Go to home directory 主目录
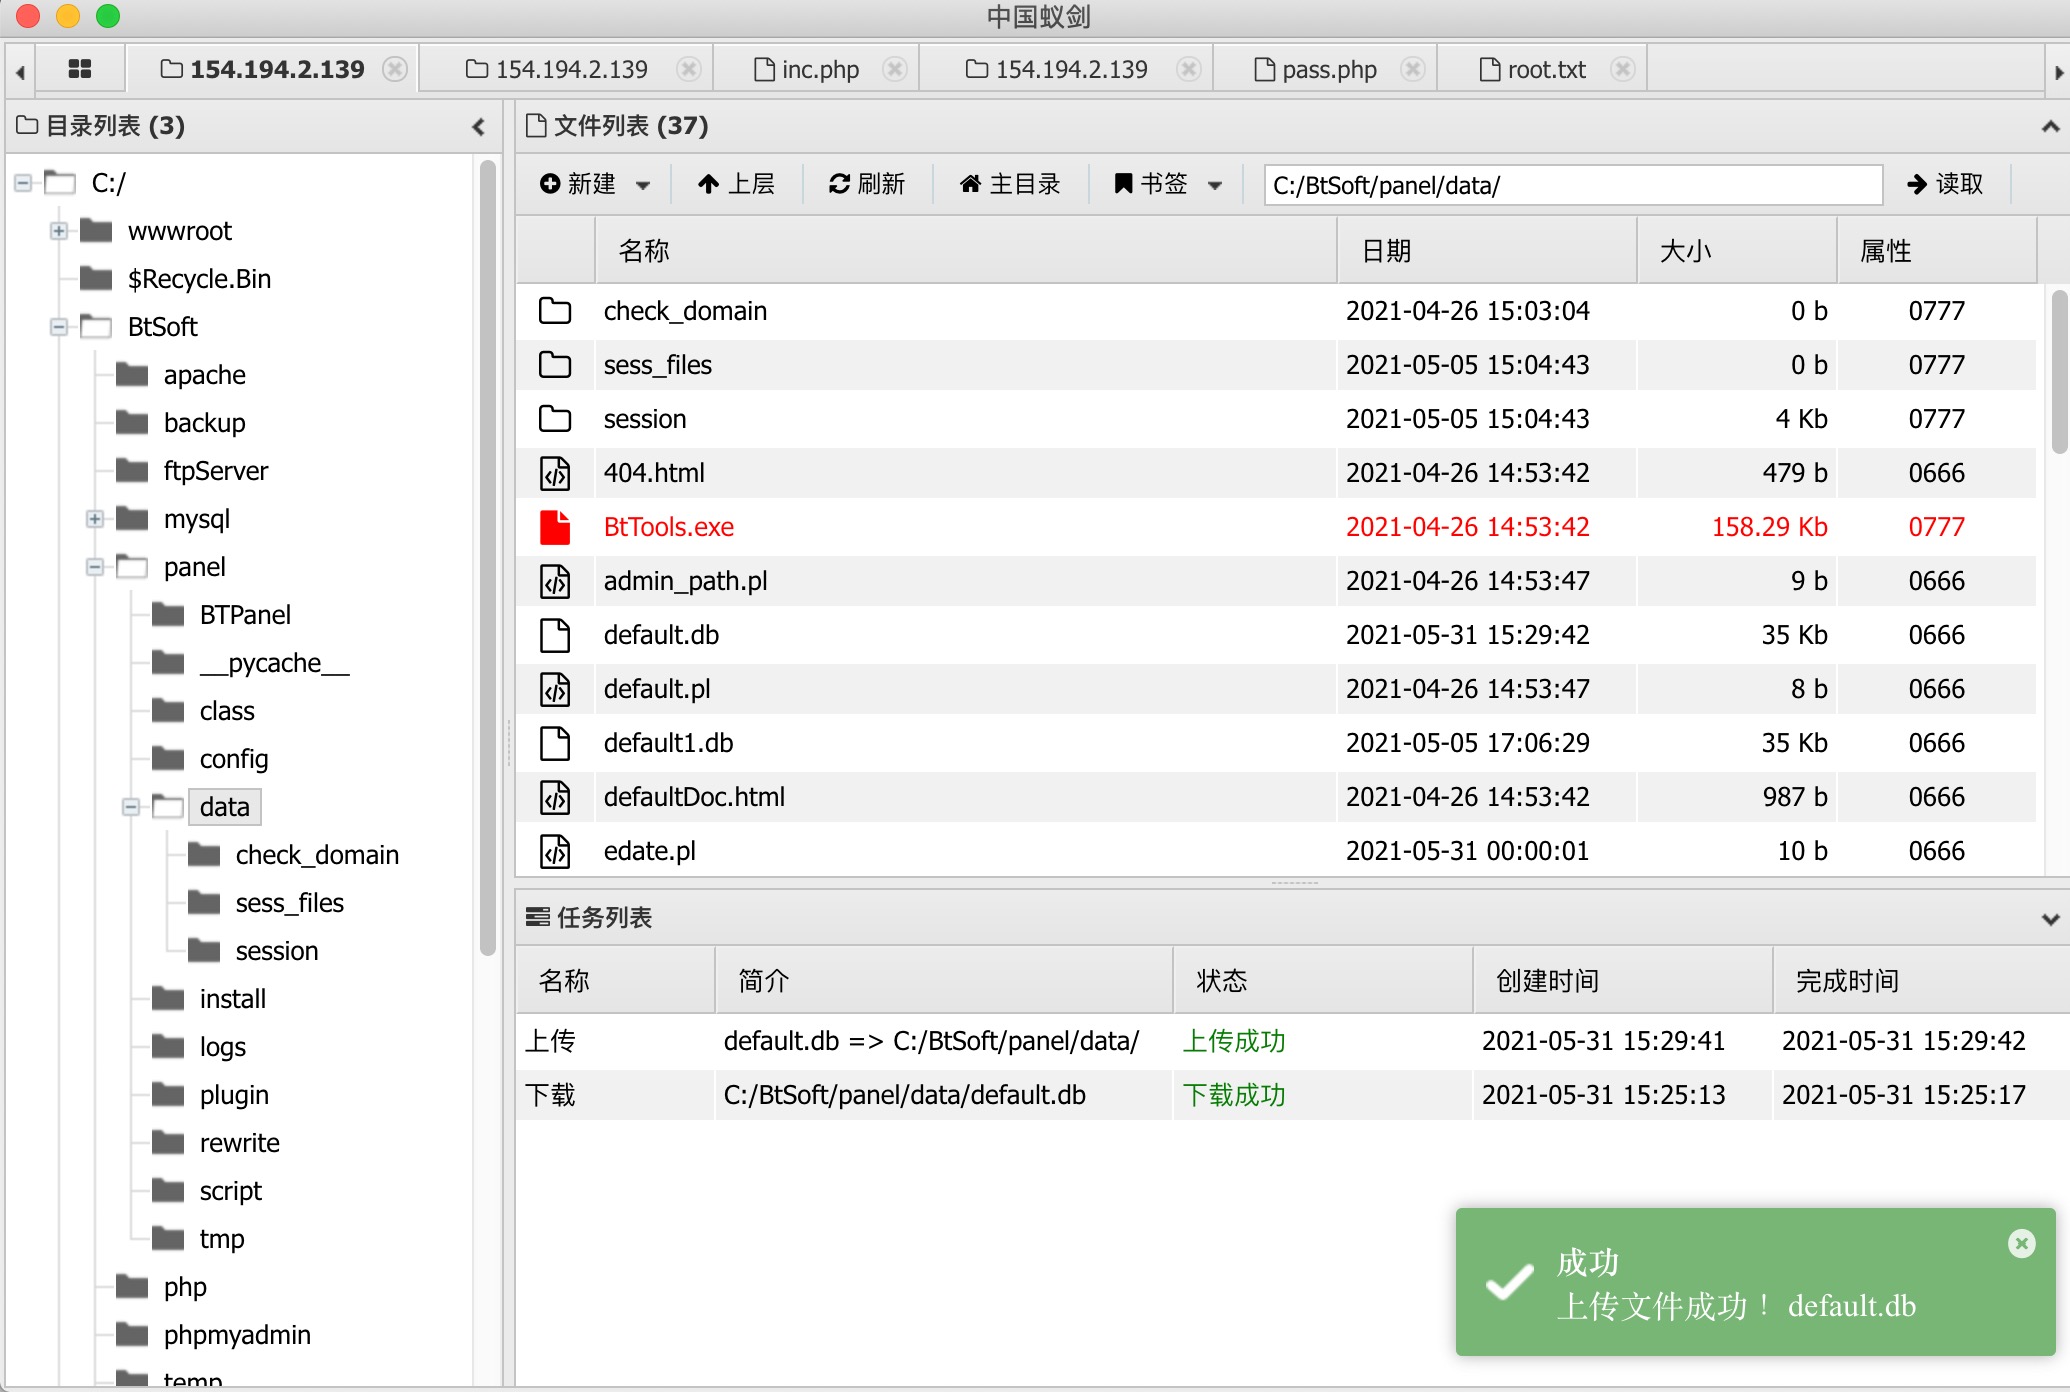This screenshot has width=2070, height=1392. click(1010, 184)
